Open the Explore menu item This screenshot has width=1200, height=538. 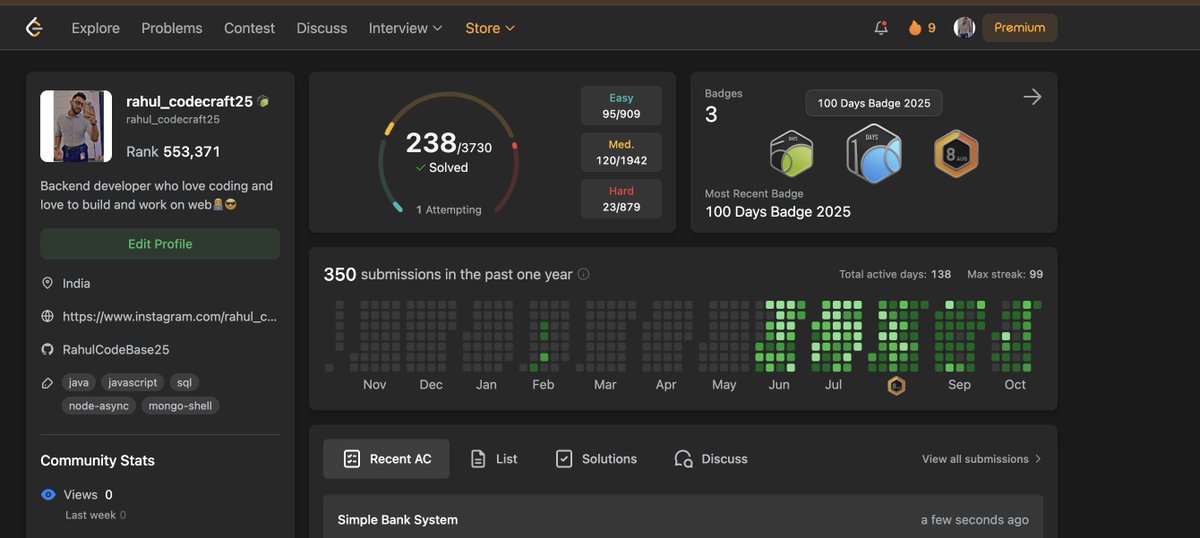95,28
